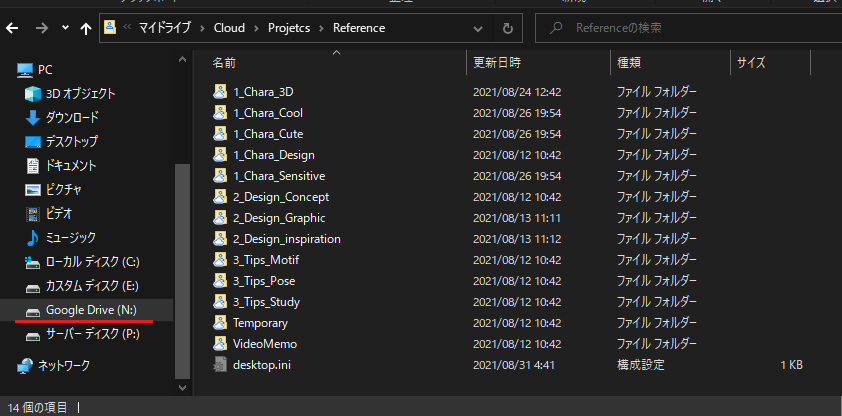Viewport: 842px width, 416px height.
Task: Select サーバー ディスク (P:) drive
Action: click(93, 334)
